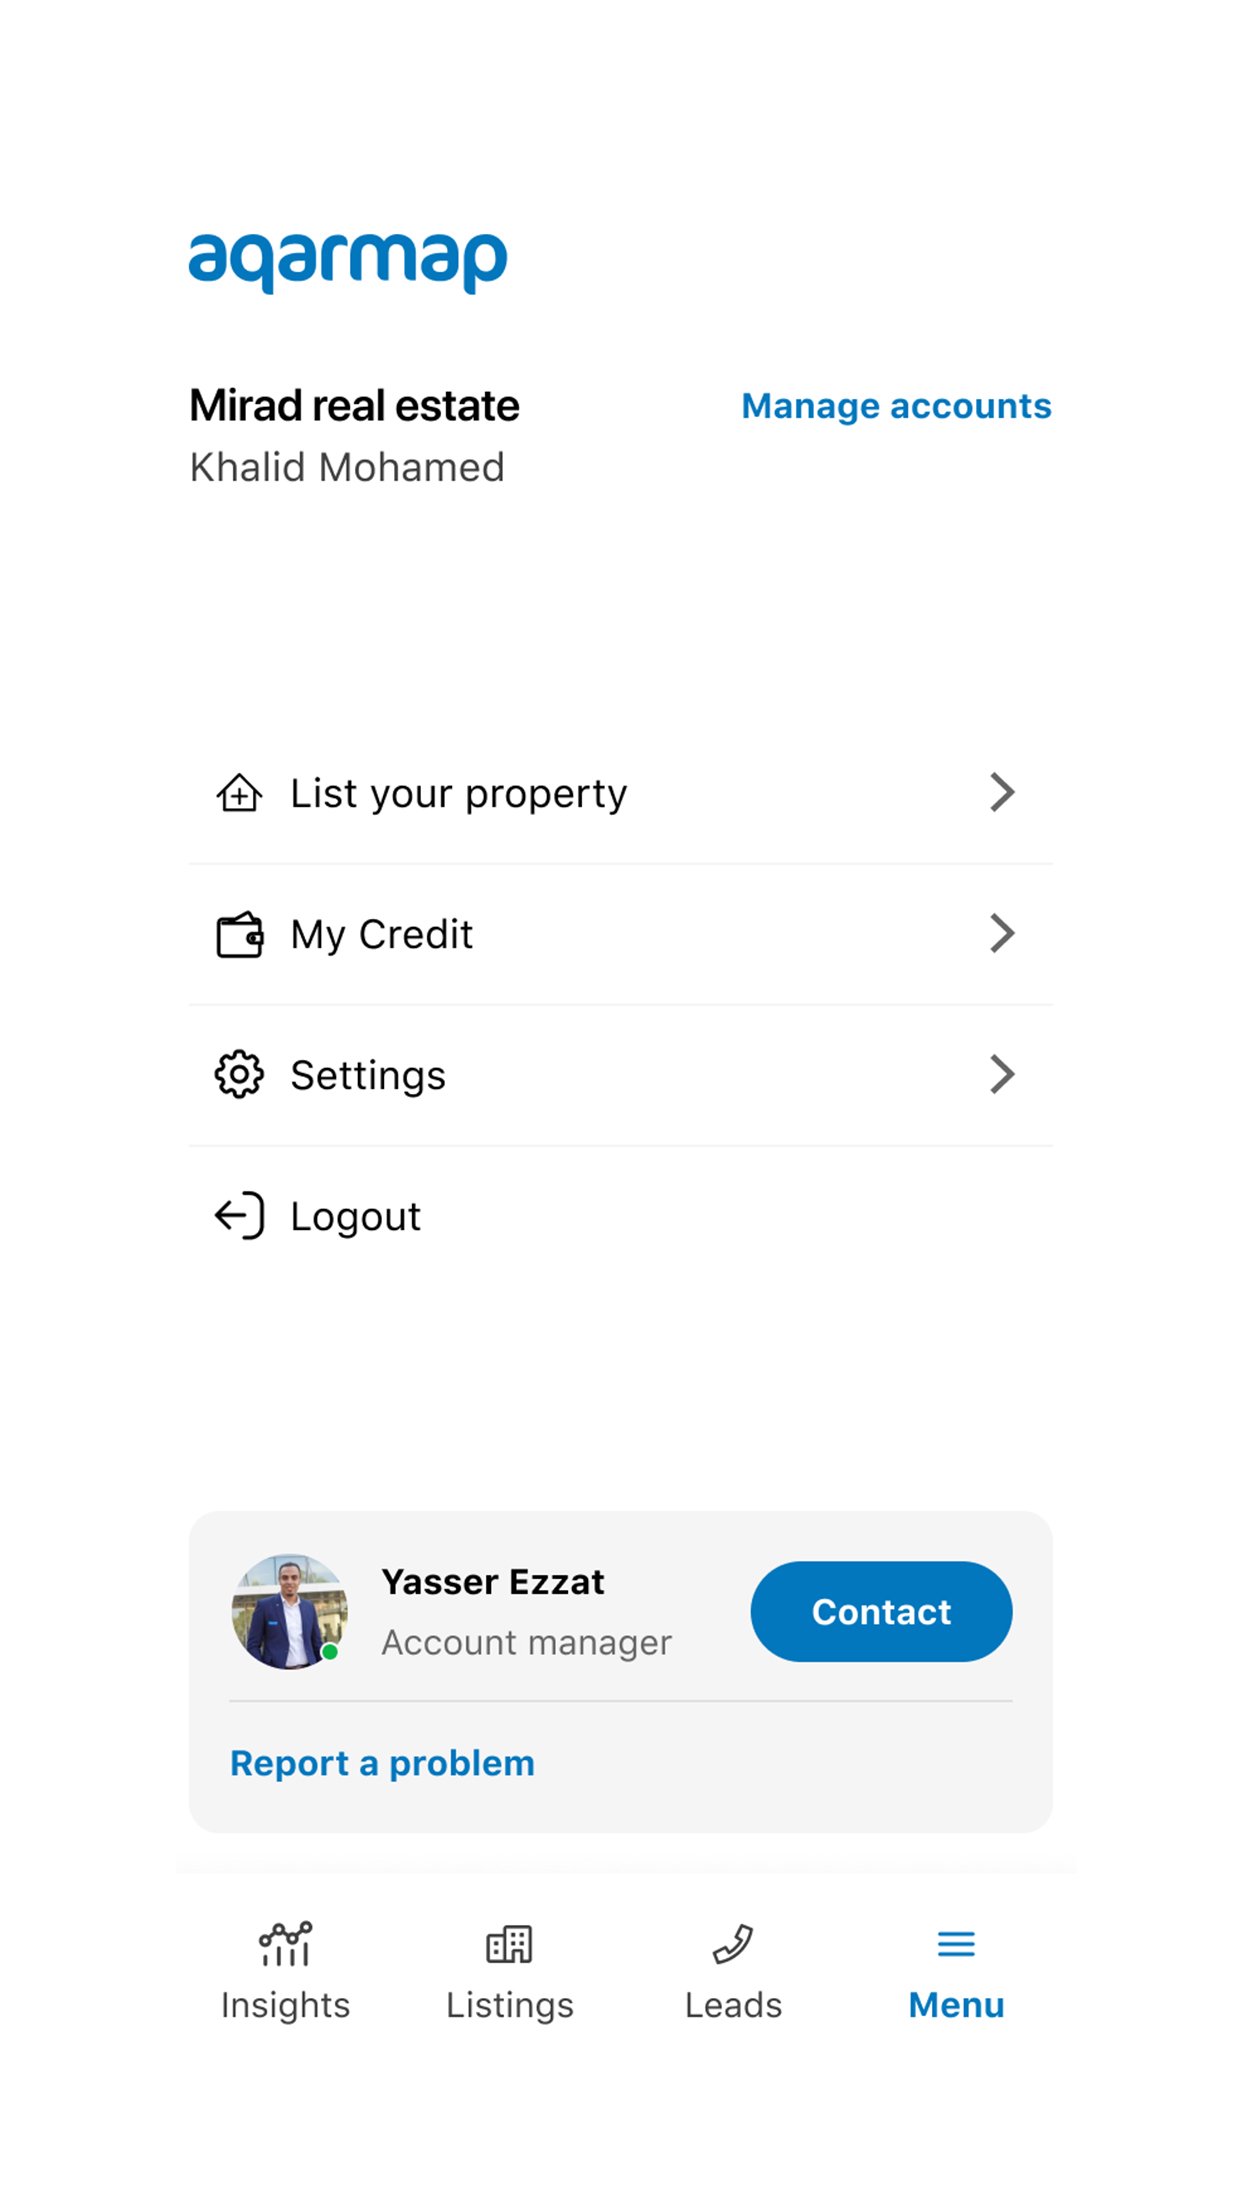Tap the Mirad real estate account name

[x=354, y=406]
